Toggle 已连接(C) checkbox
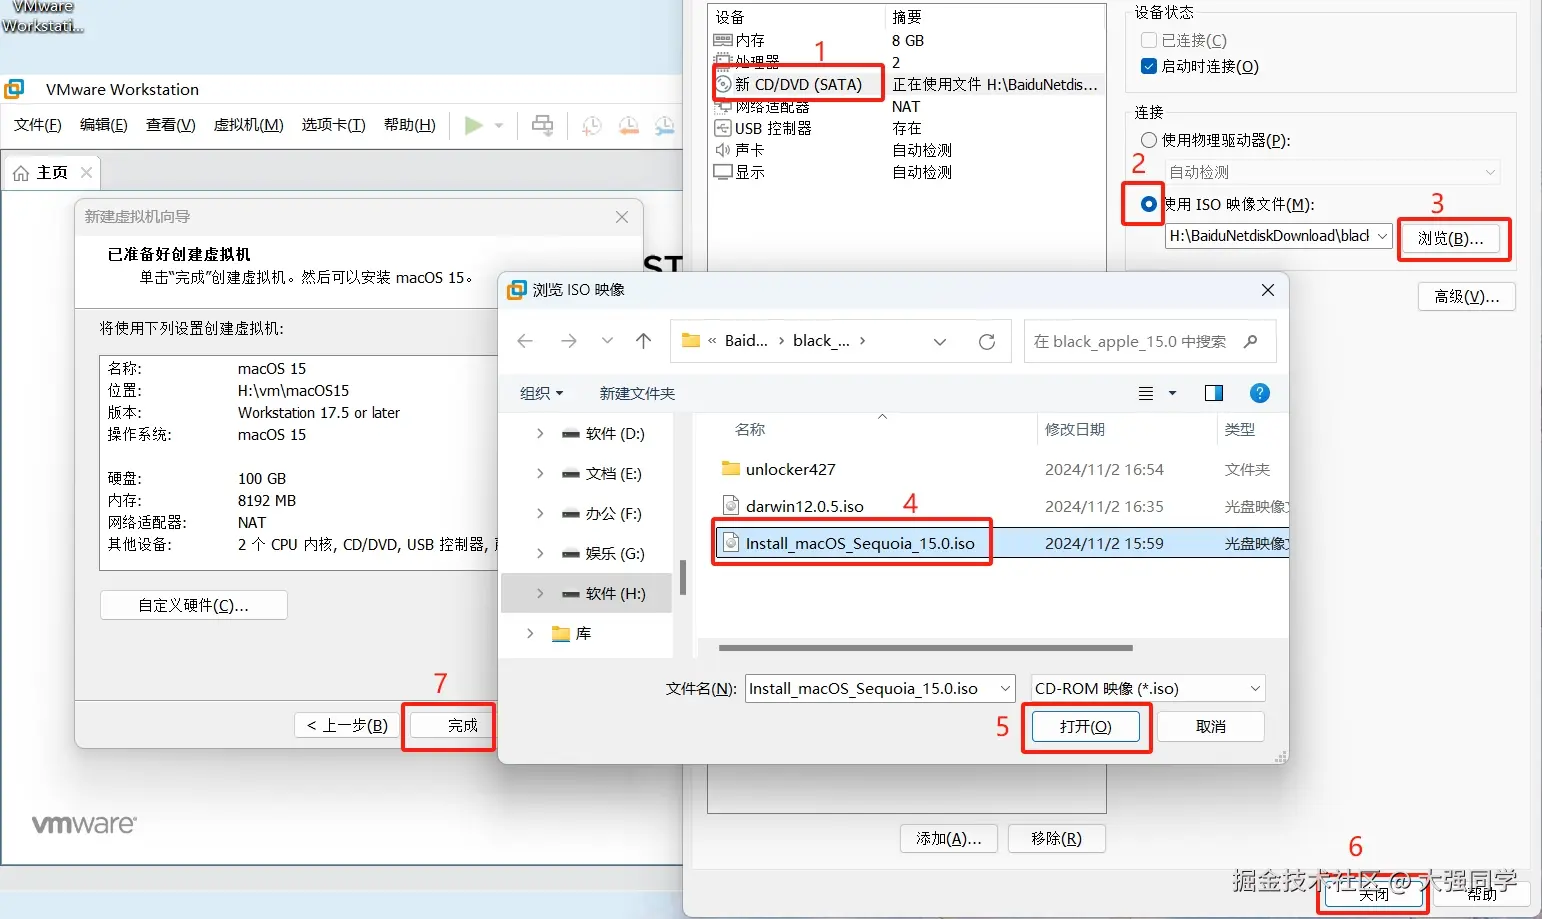Screen dimensions: 1542x919 [1149, 40]
